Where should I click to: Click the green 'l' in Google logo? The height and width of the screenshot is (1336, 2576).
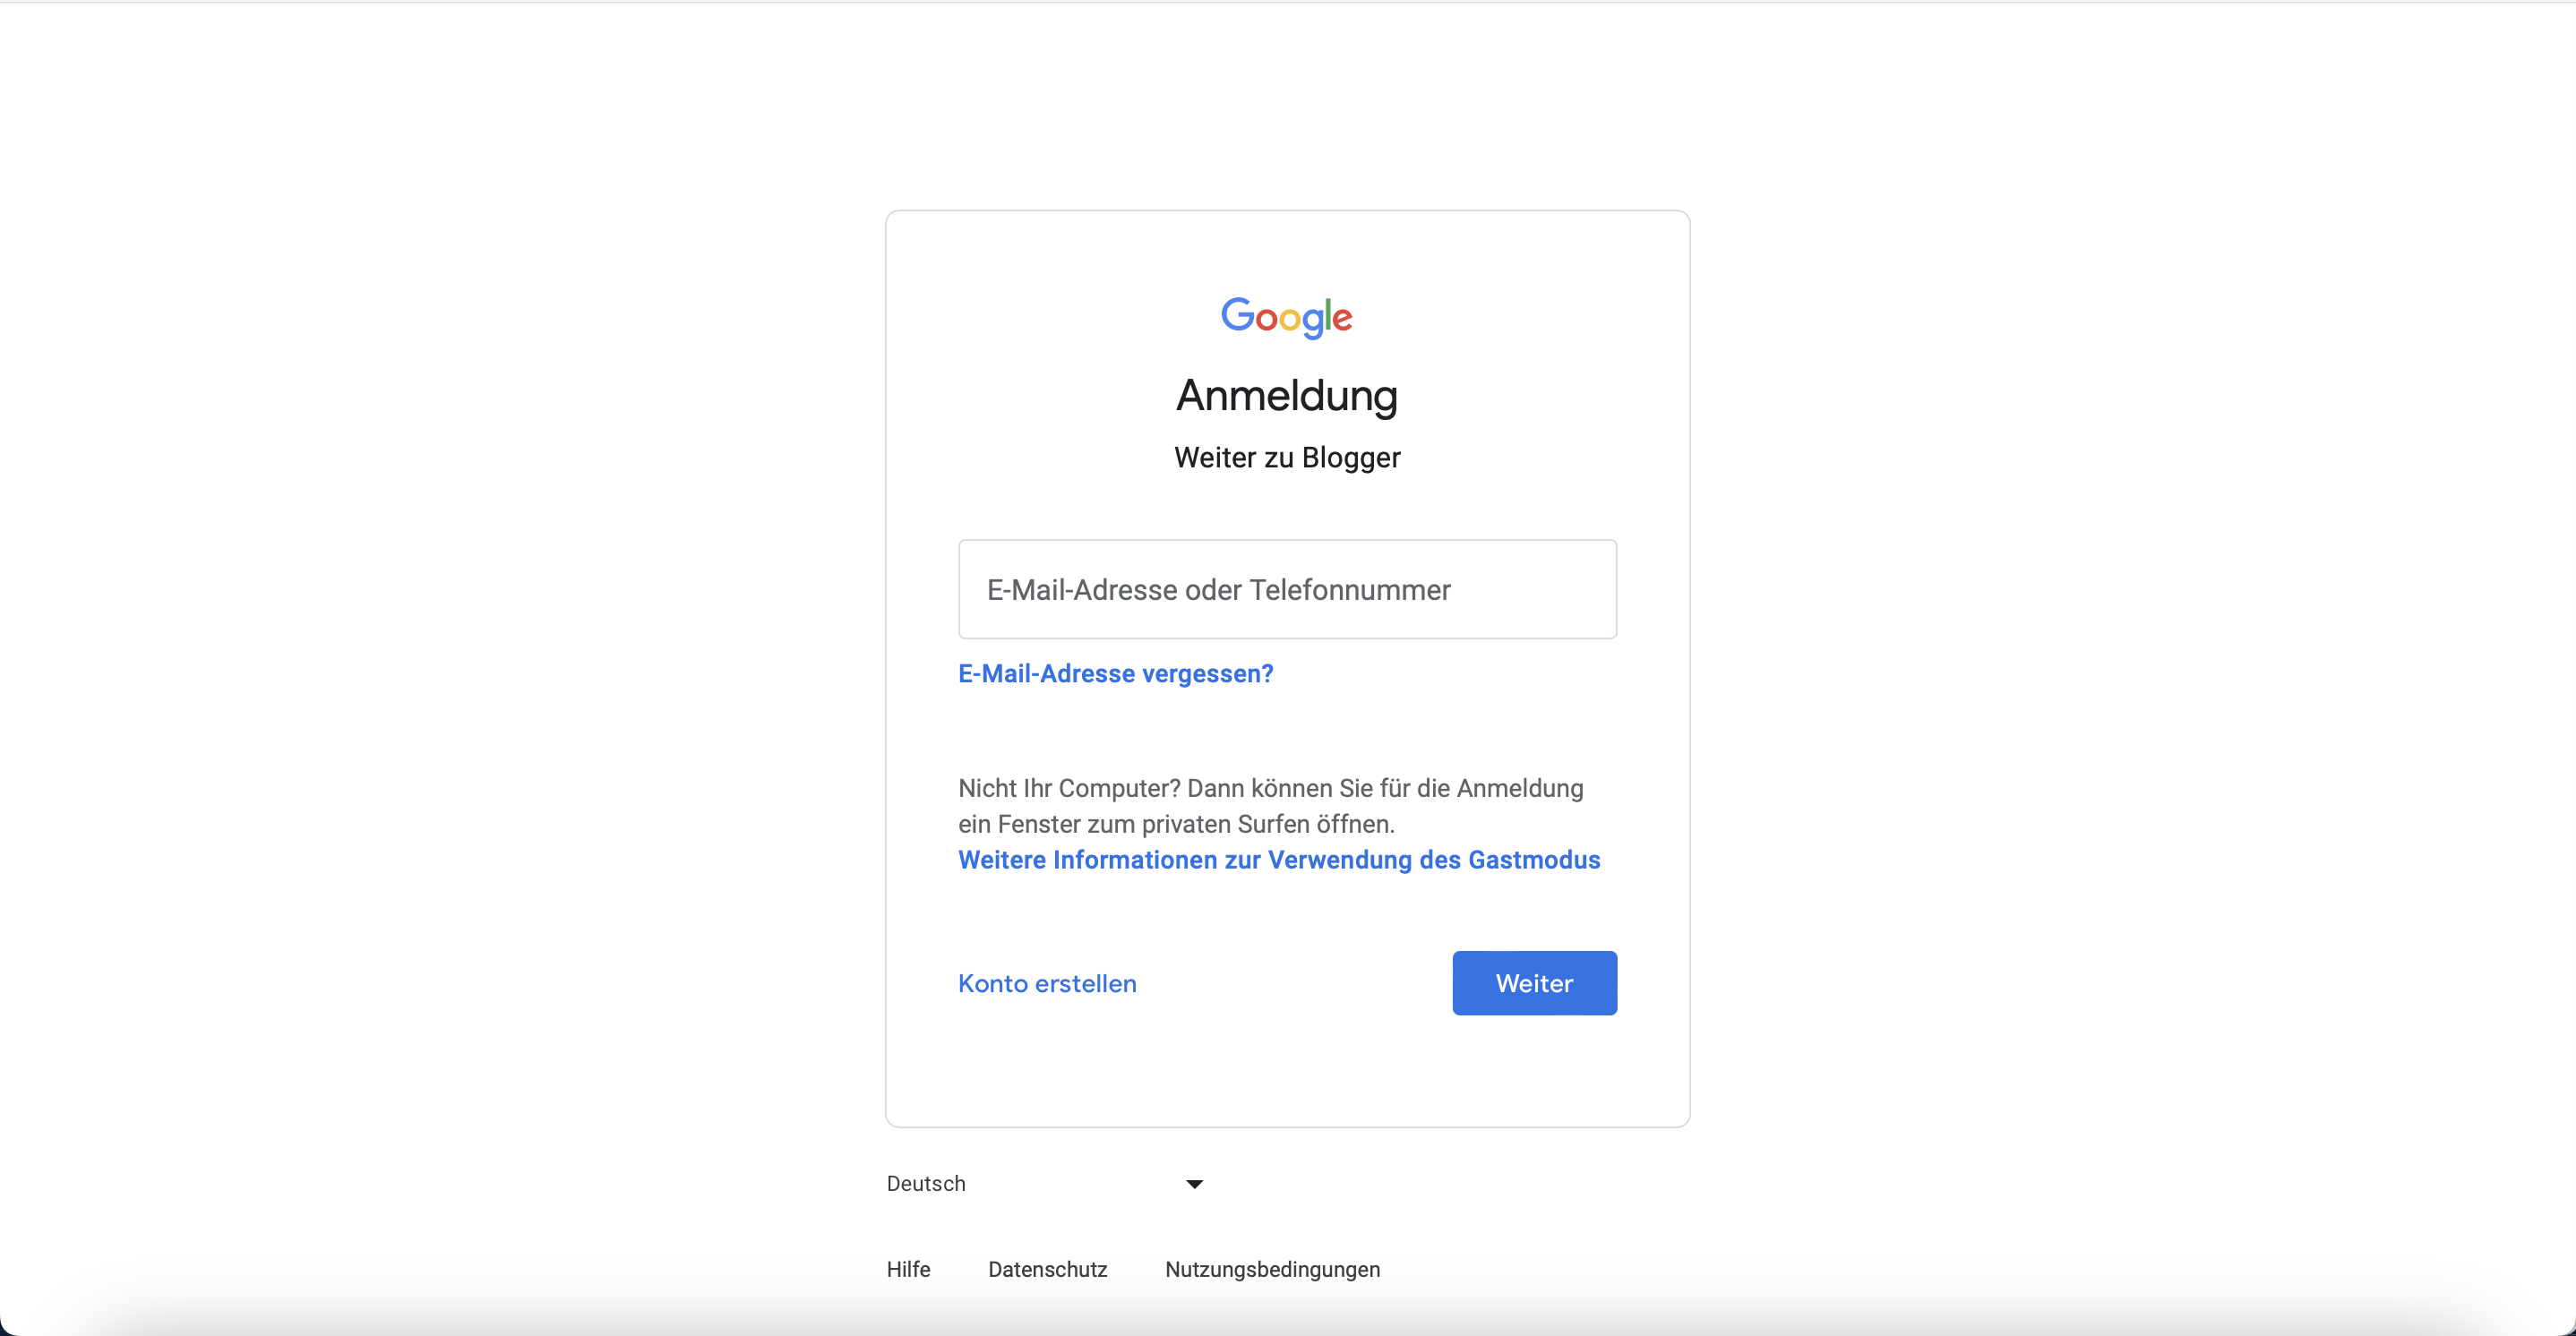(1328, 315)
